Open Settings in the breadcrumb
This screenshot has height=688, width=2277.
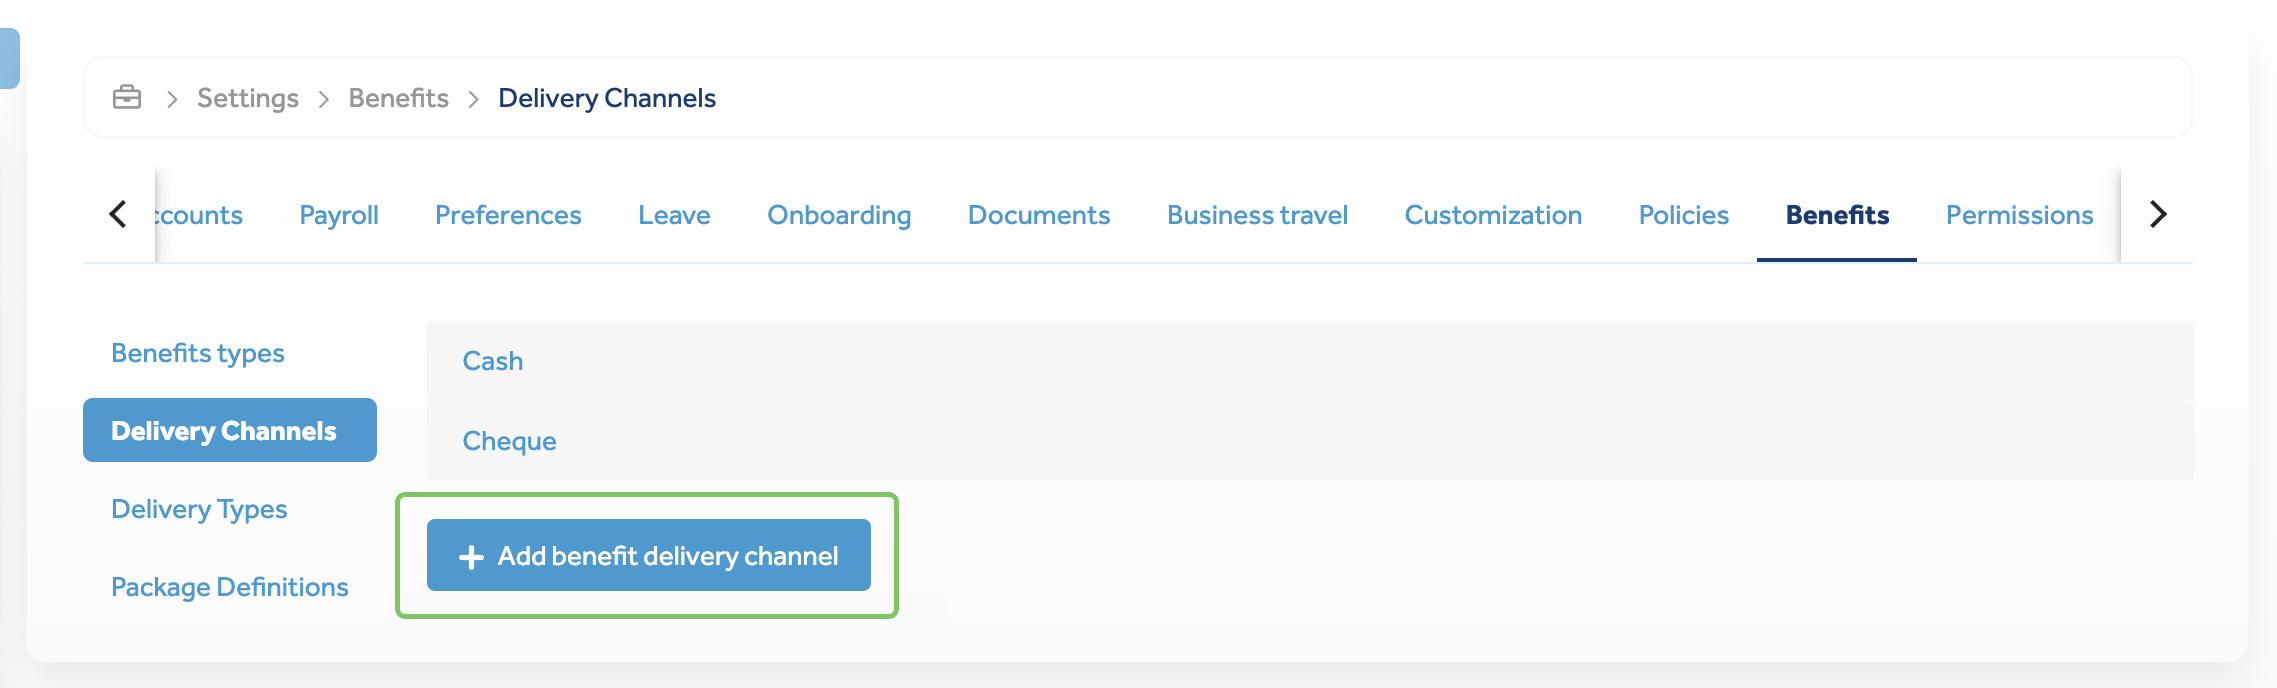click(248, 98)
